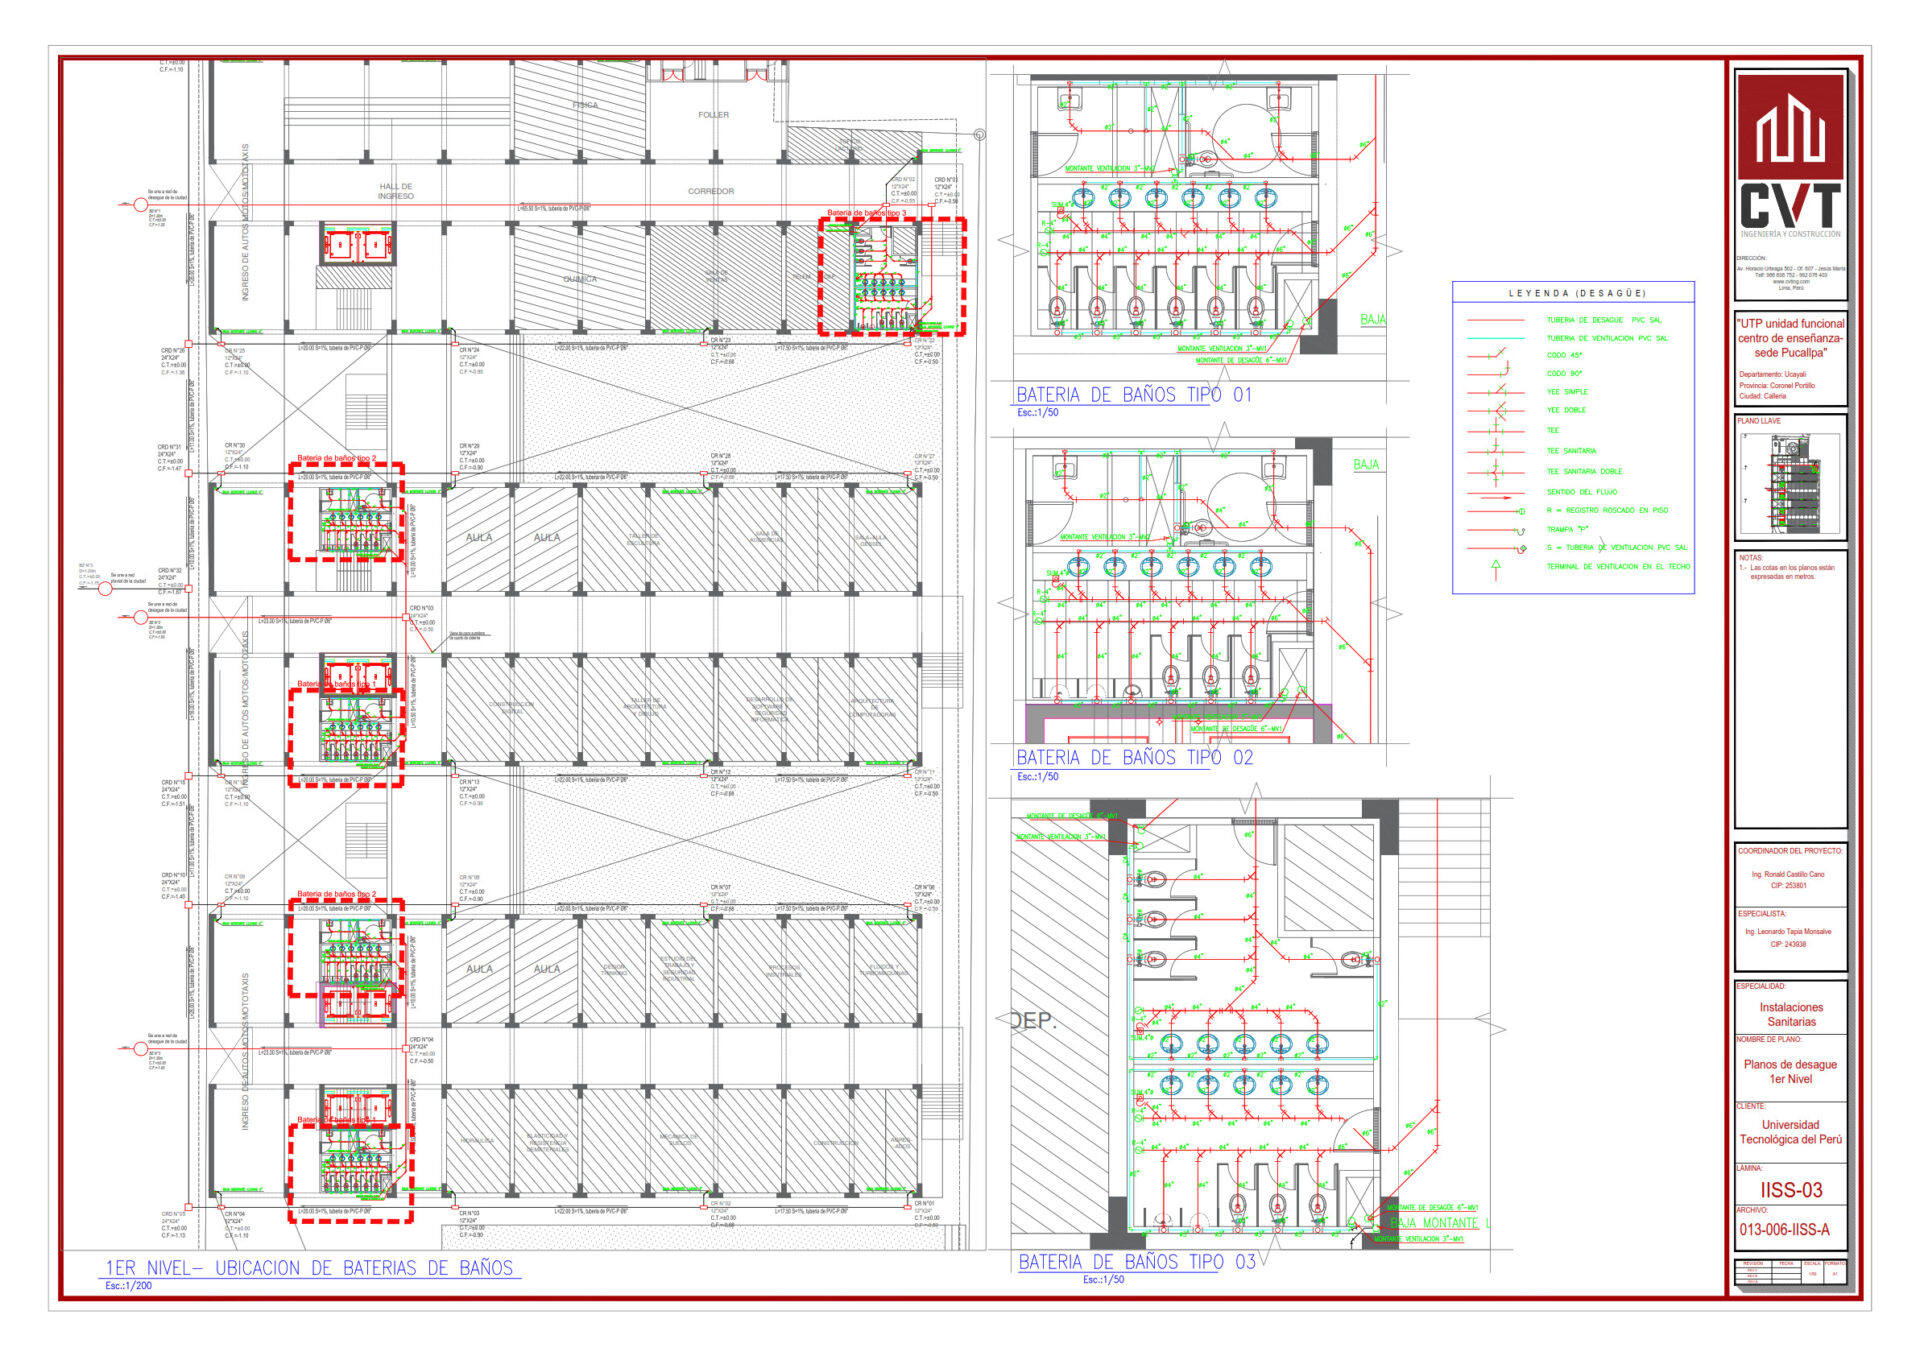
Task: Click the Codo 45° symbol in legend
Action: pyautogui.click(x=1496, y=355)
